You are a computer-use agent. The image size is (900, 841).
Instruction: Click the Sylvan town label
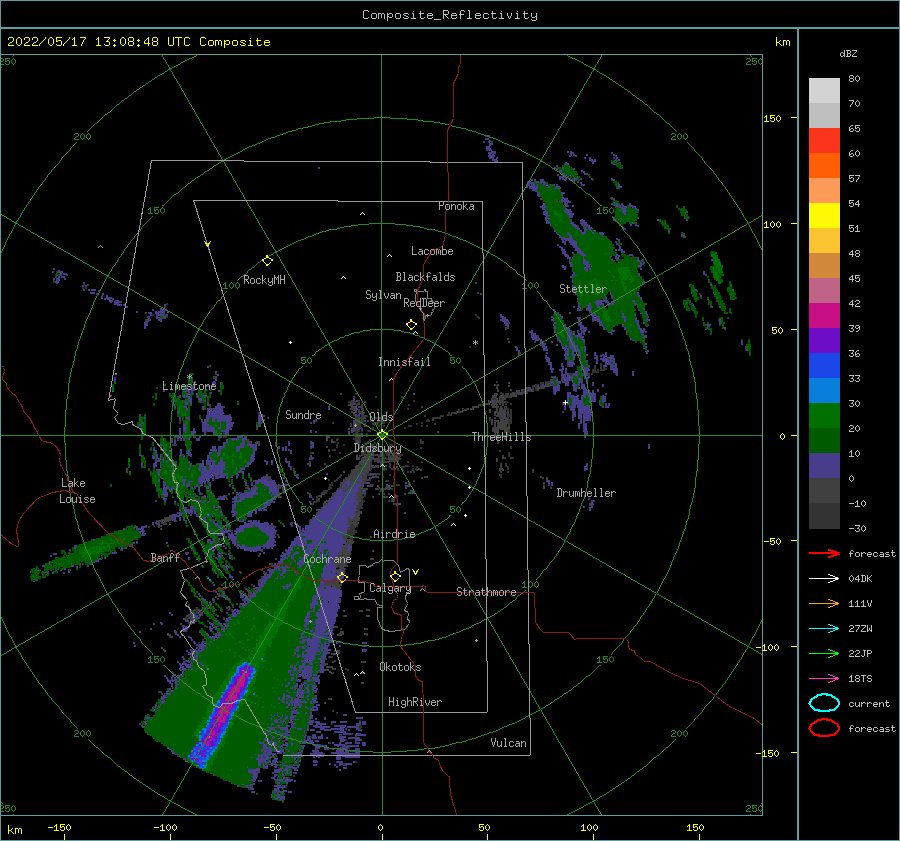383,295
